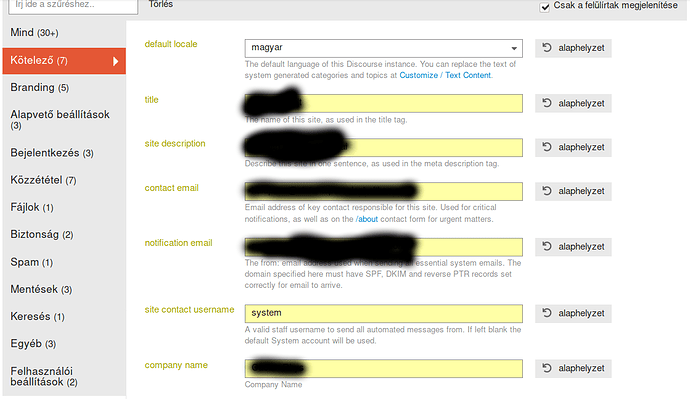Open the Spam (1) category

tap(64, 262)
